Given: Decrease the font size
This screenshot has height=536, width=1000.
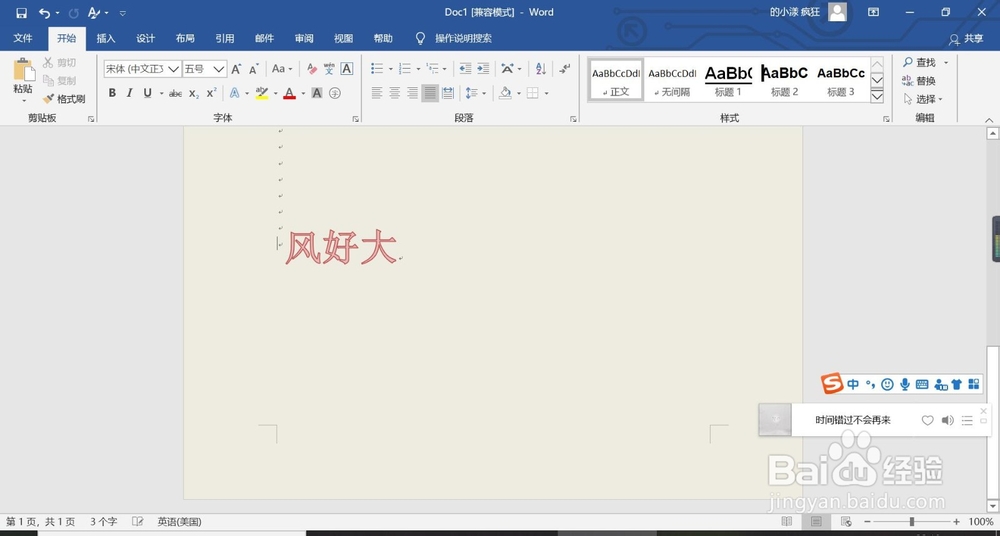Looking at the screenshot, I should pos(254,69).
